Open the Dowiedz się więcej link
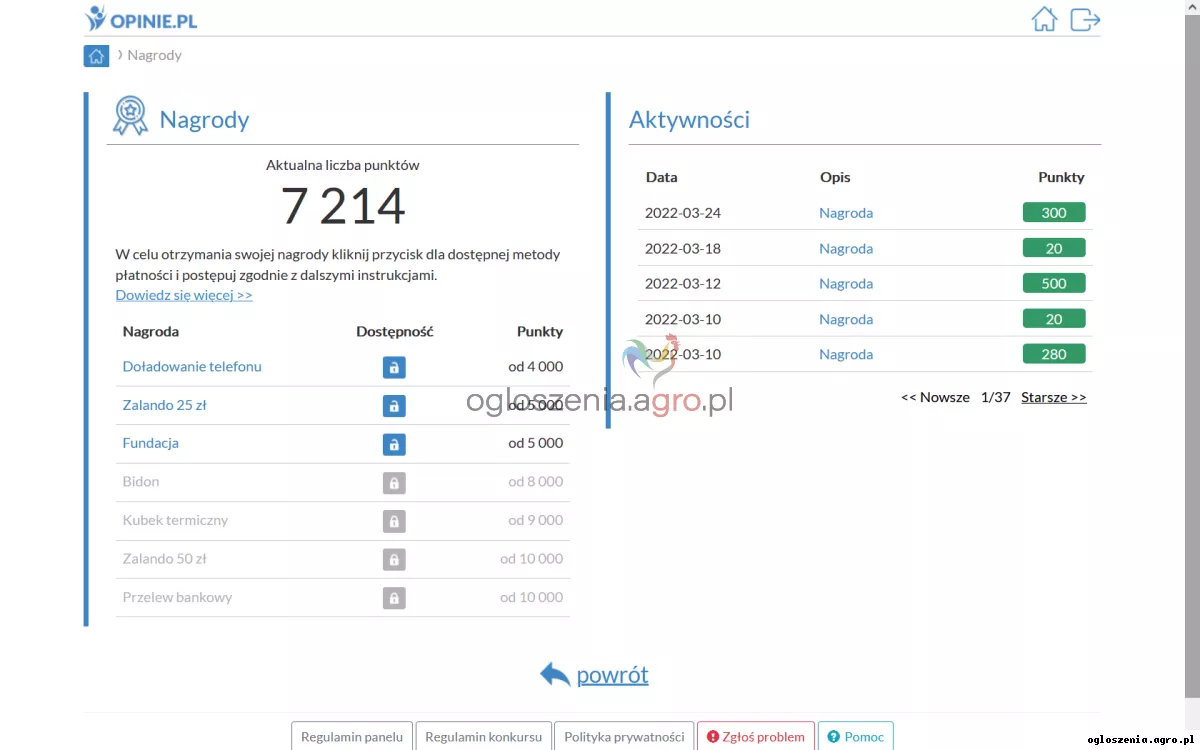 point(184,295)
